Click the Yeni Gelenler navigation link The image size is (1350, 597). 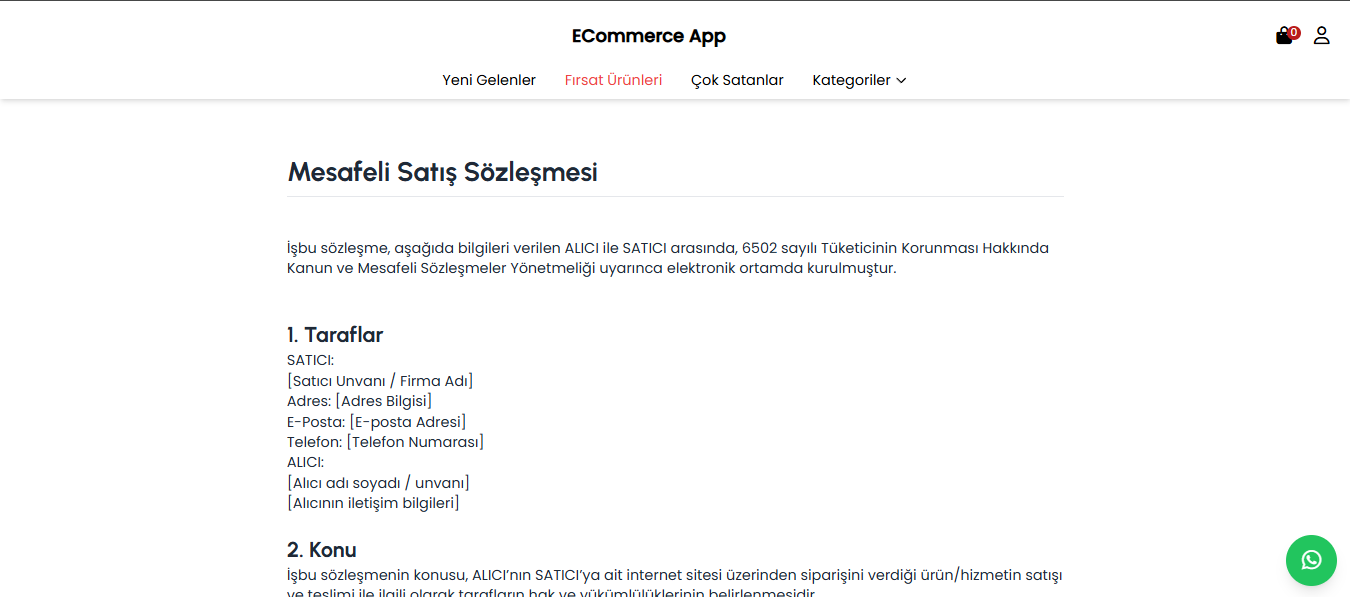tap(489, 80)
